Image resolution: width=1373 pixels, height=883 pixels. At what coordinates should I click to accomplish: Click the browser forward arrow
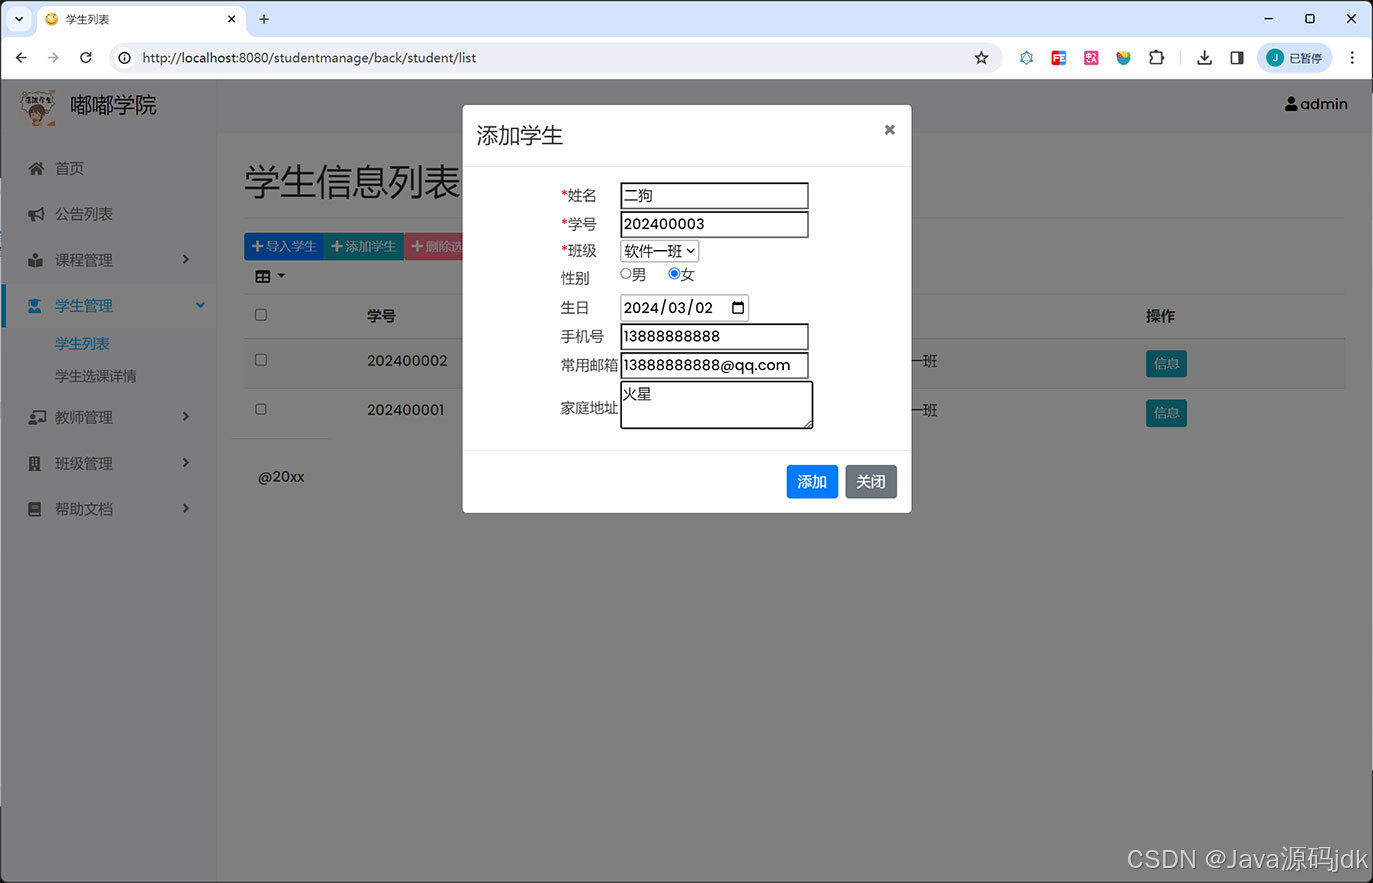click(x=53, y=58)
